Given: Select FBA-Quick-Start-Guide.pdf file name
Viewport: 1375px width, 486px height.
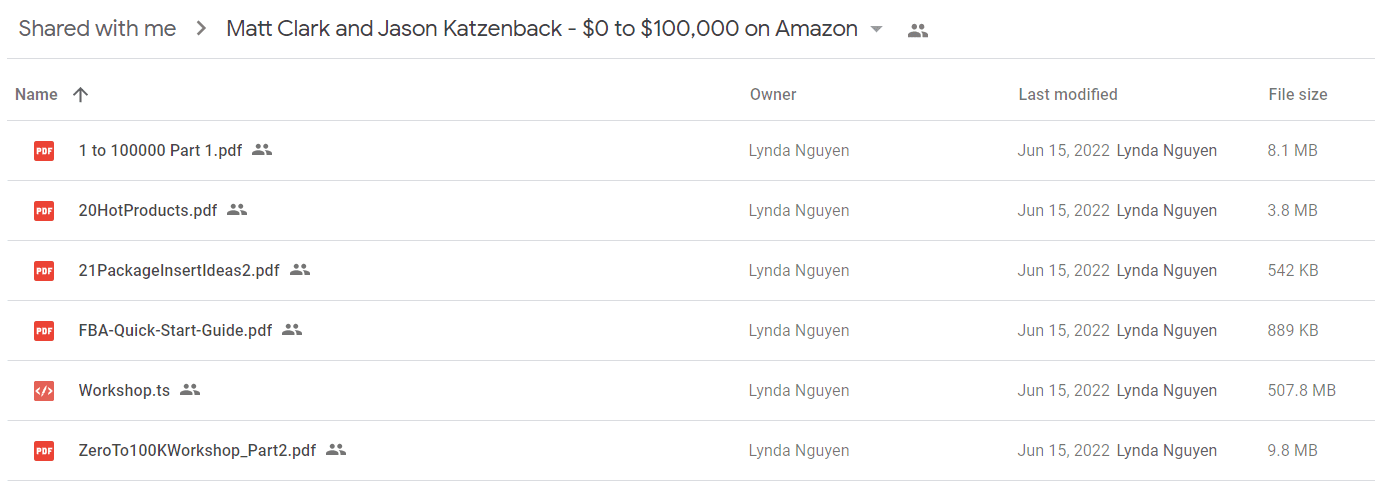Looking at the screenshot, I should (175, 331).
